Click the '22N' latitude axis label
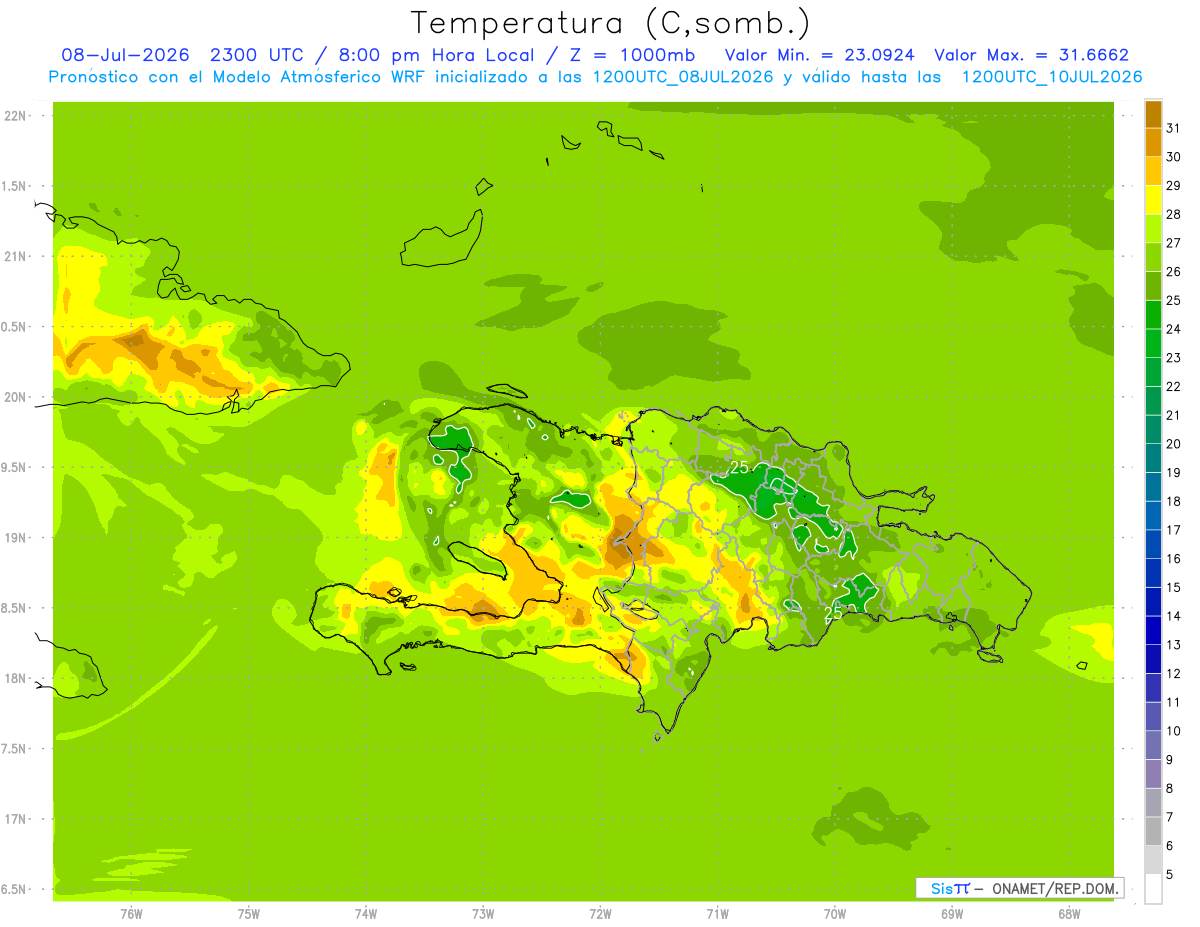The height and width of the screenshot is (927, 1200). 16,116
